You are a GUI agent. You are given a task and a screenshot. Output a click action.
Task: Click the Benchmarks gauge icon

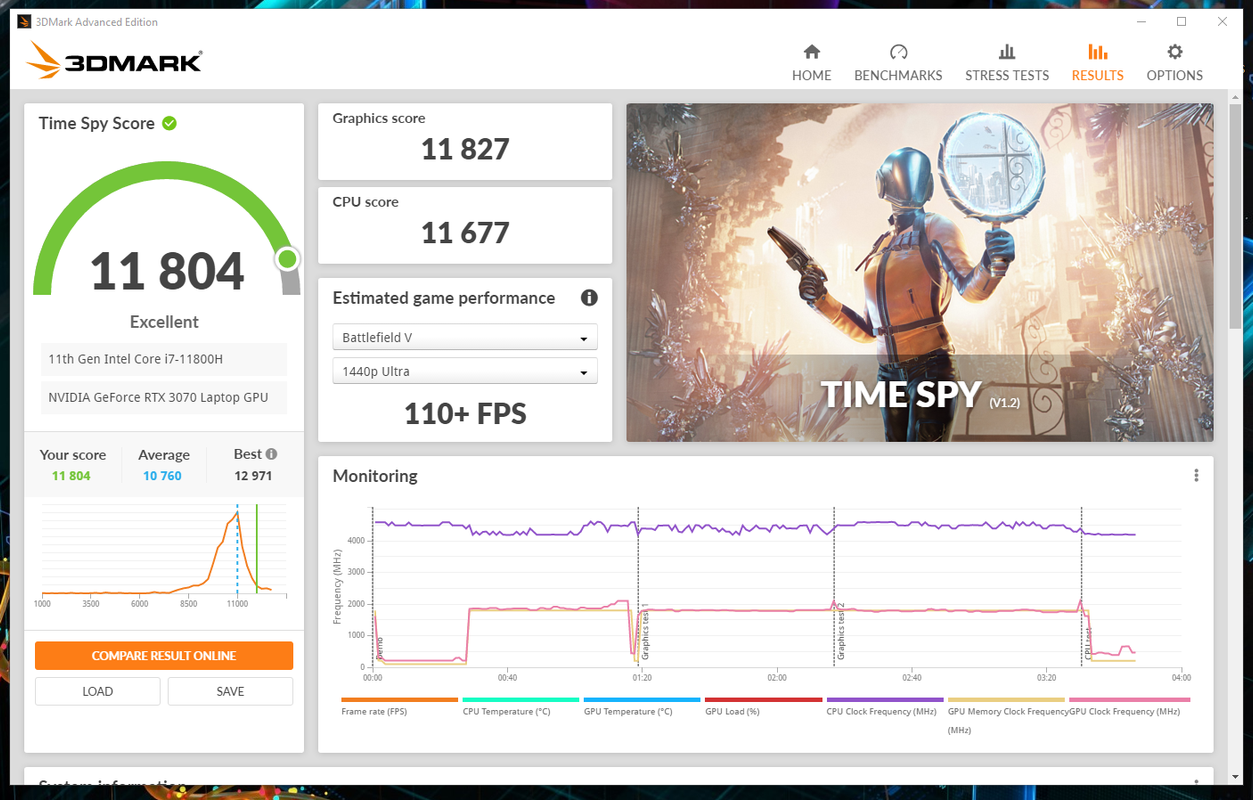pyautogui.click(x=898, y=52)
